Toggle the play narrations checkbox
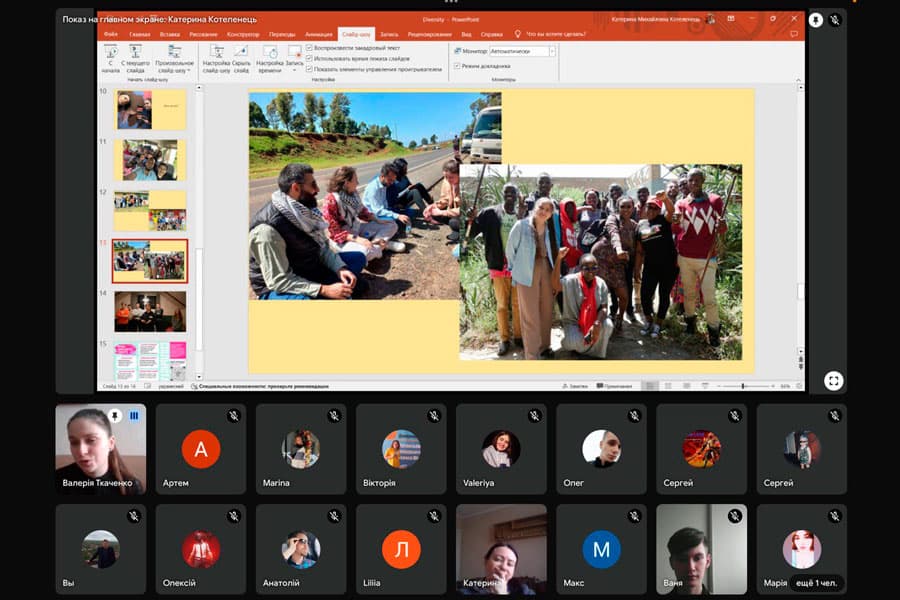 [x=310, y=47]
